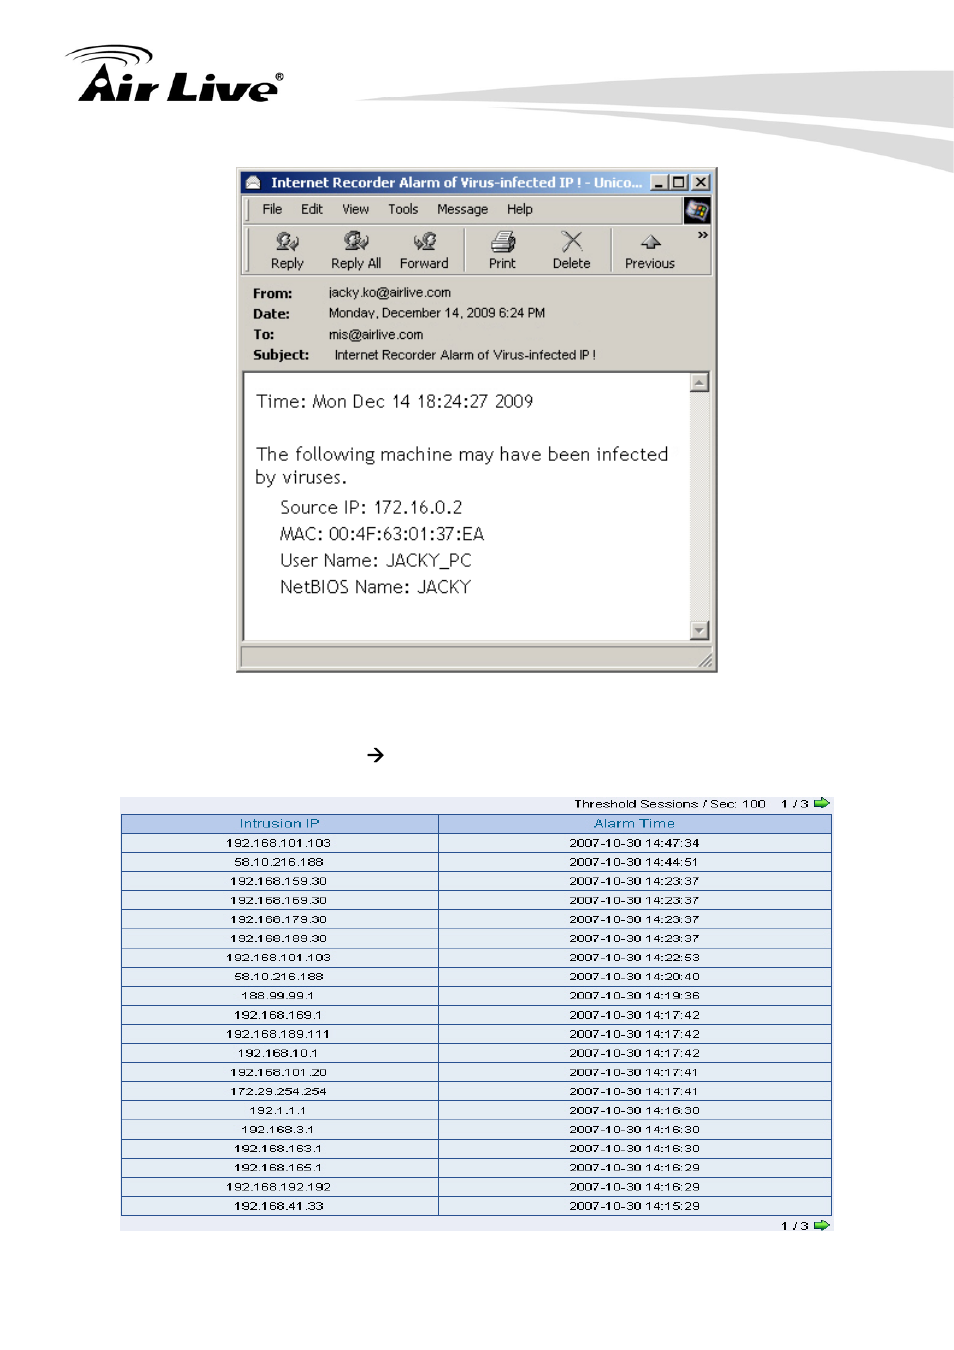Maximize the email window
Image resolution: width=954 pixels, height=1350 pixels.
(x=679, y=182)
